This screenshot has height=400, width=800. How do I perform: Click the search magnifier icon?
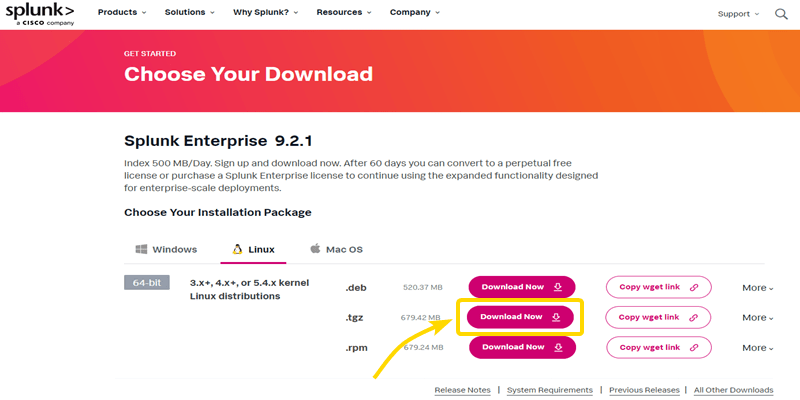coord(782,14)
